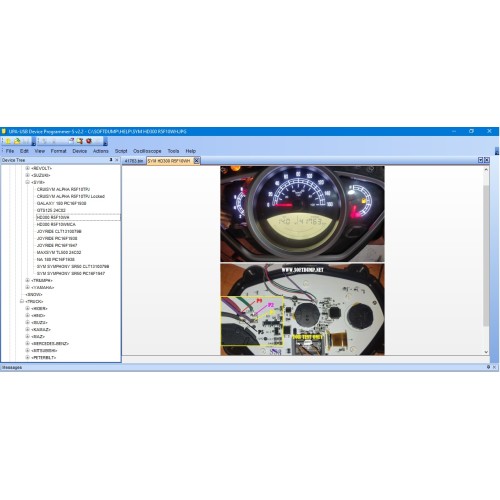
Task: Expand the <ISUZU> tree node
Action: point(28,322)
